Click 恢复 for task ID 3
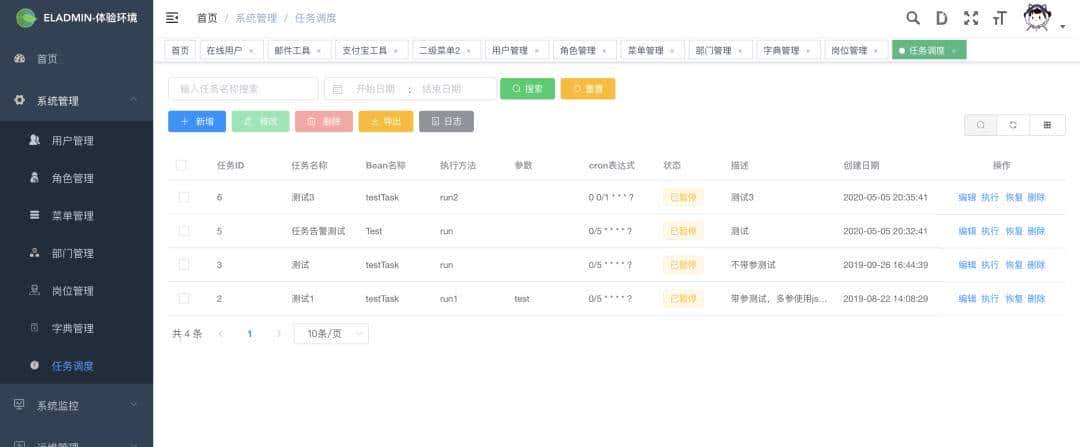1080x447 pixels. coord(1014,264)
